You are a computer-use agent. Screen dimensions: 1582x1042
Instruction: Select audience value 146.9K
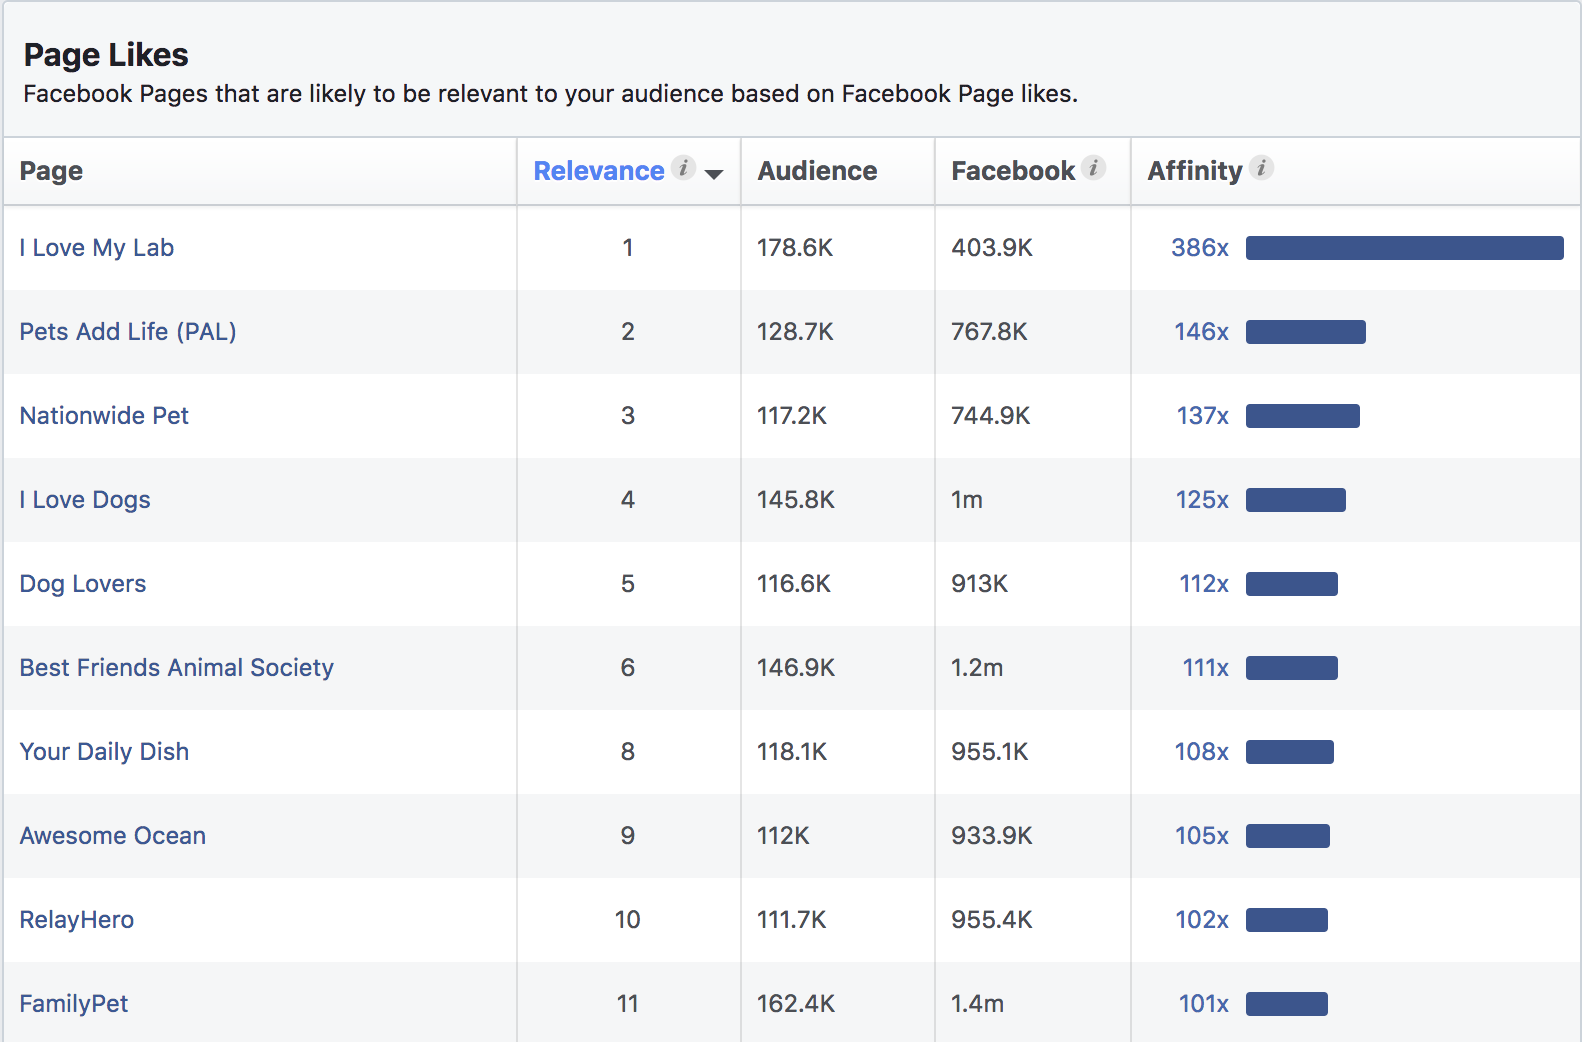pos(796,668)
